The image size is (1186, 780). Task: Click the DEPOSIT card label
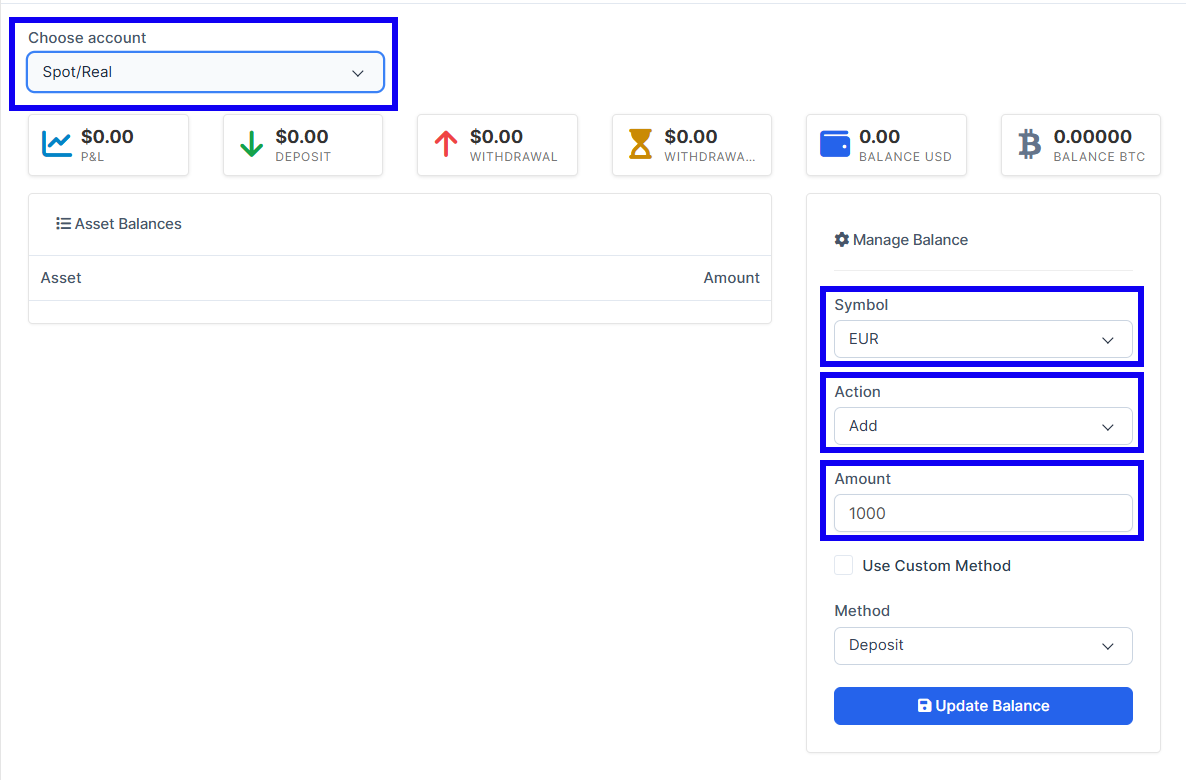pos(303,157)
